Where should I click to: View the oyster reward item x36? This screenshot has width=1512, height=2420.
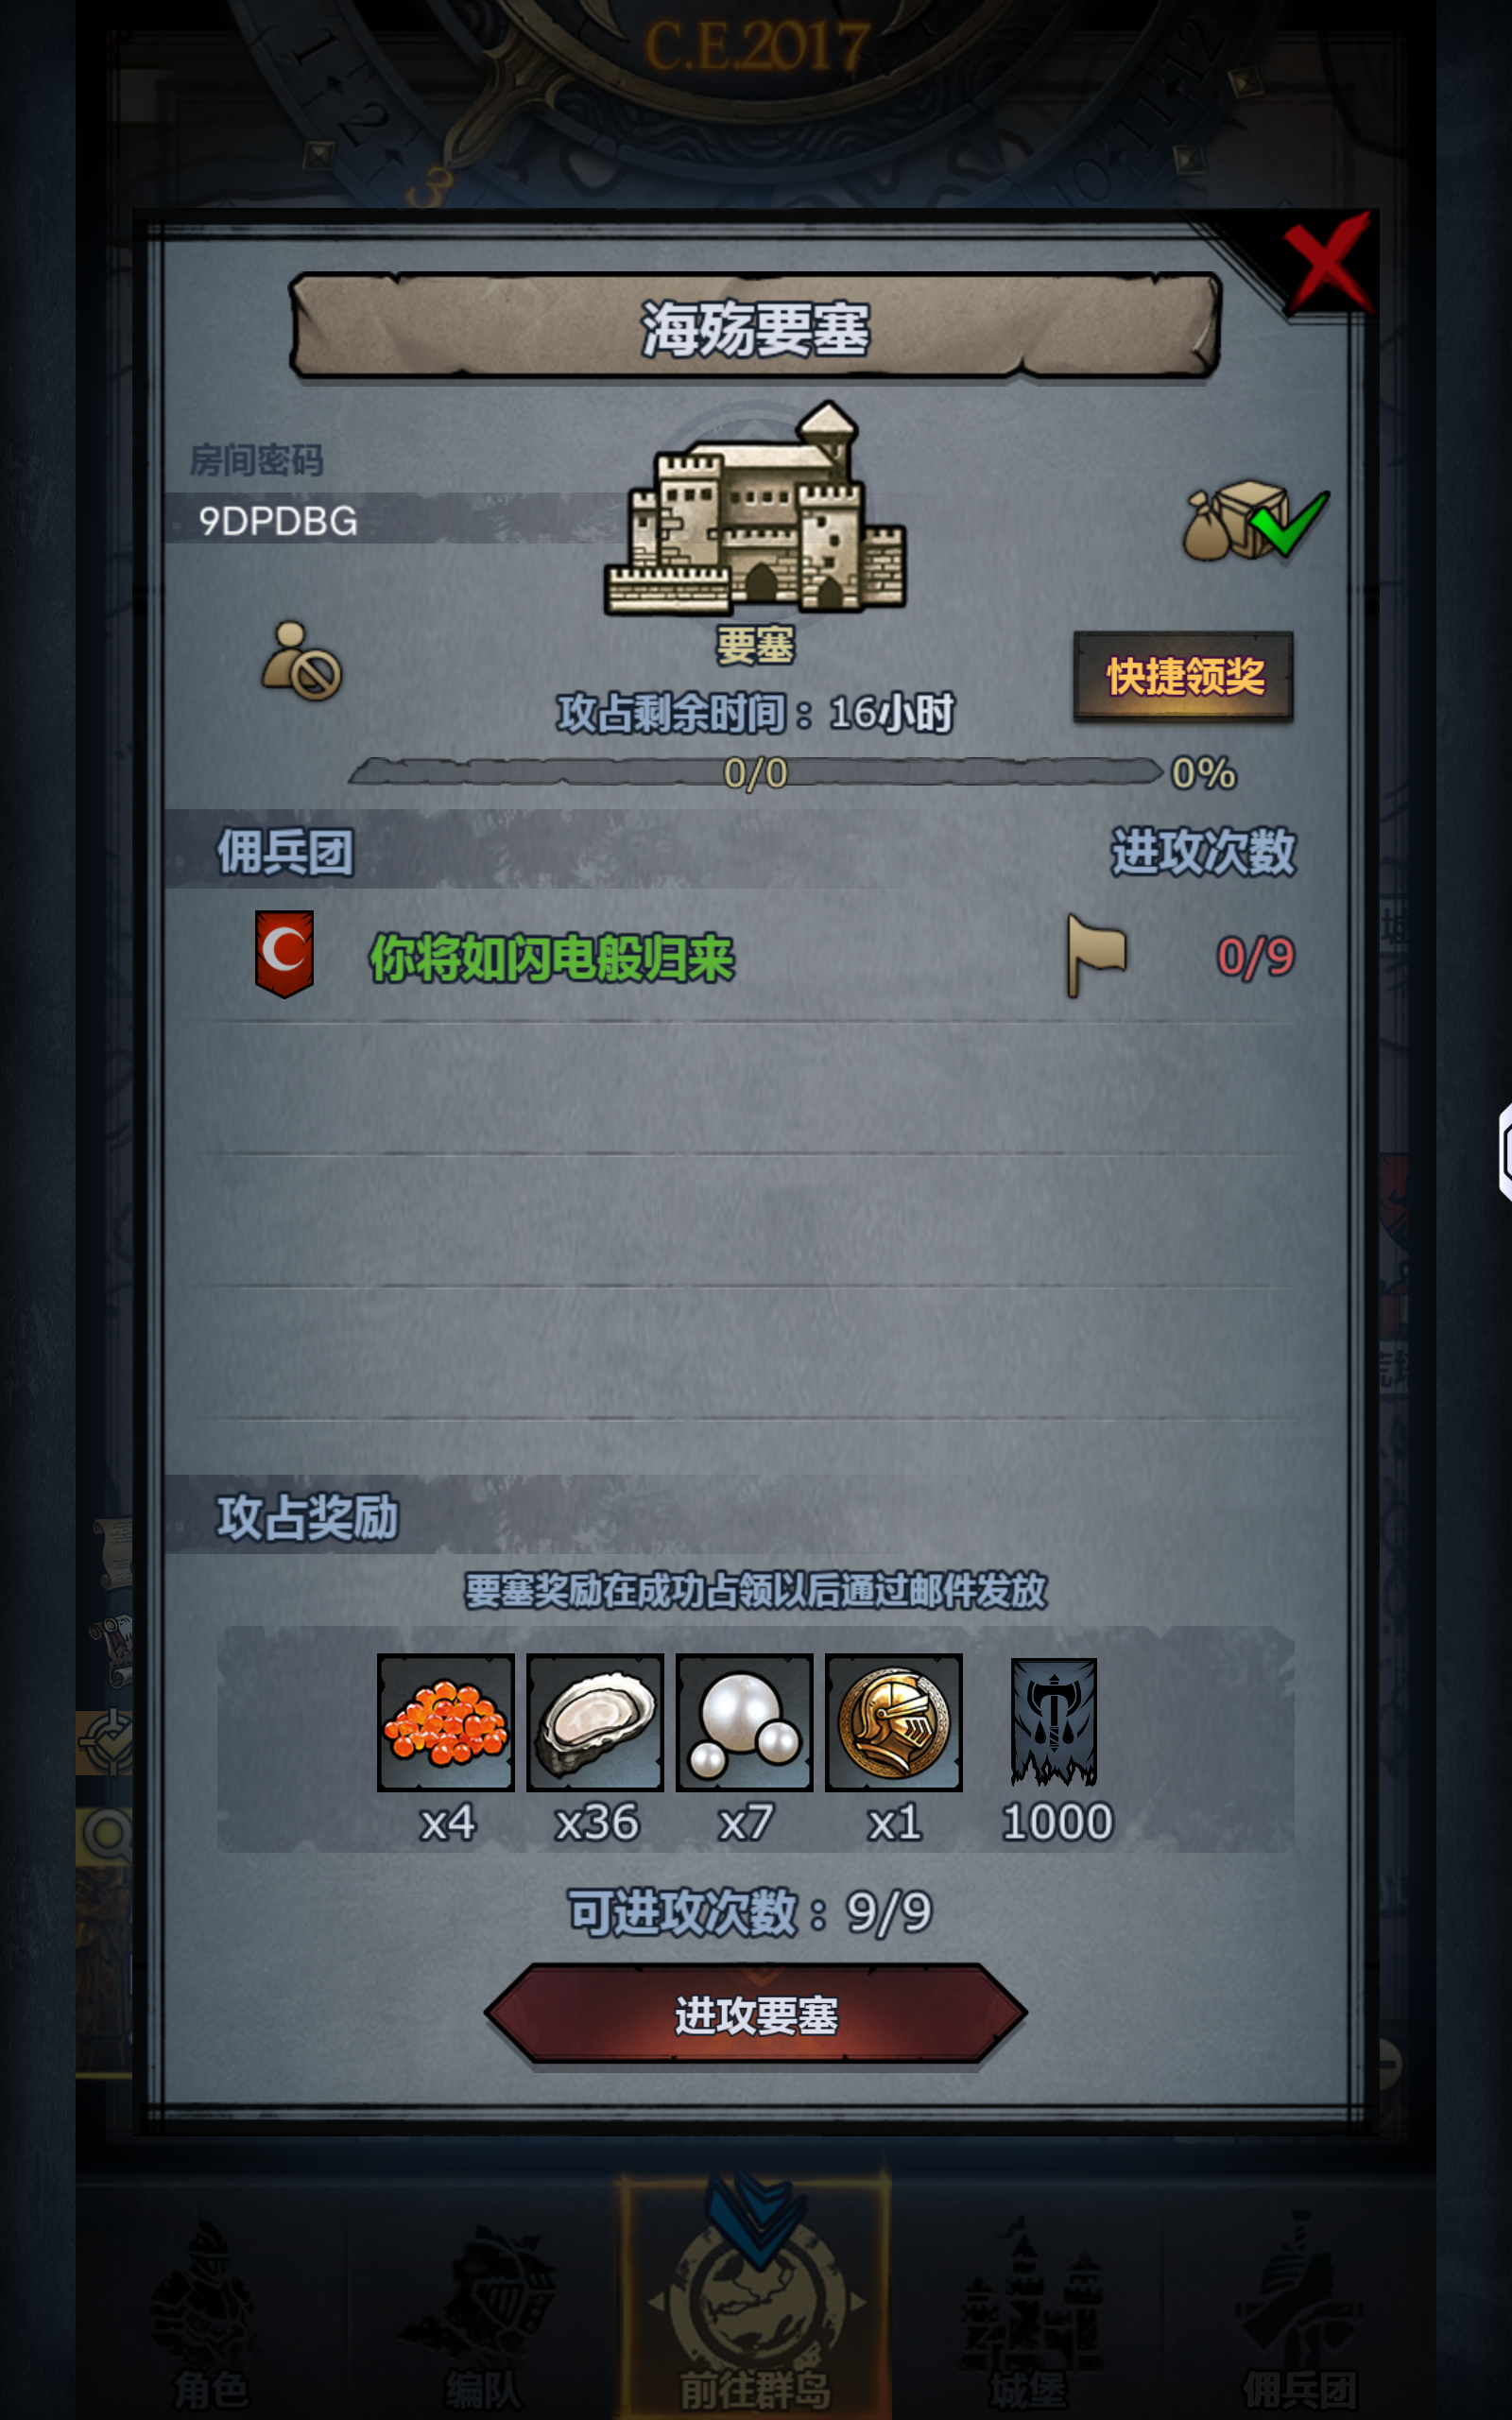[595, 1722]
